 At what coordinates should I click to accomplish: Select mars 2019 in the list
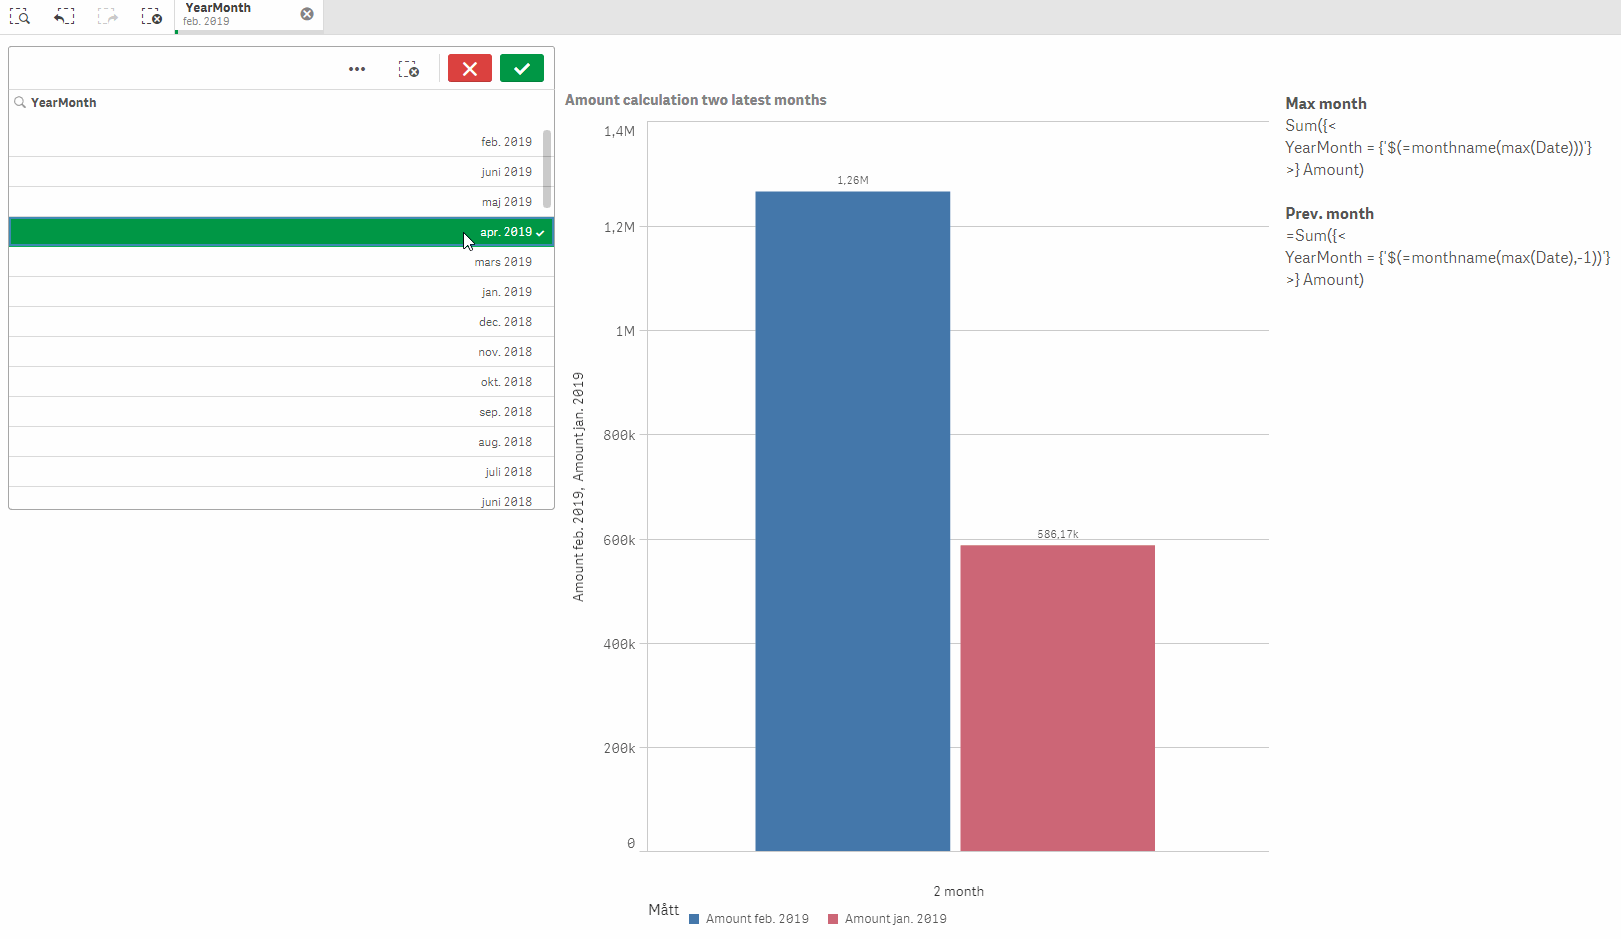tap(281, 262)
